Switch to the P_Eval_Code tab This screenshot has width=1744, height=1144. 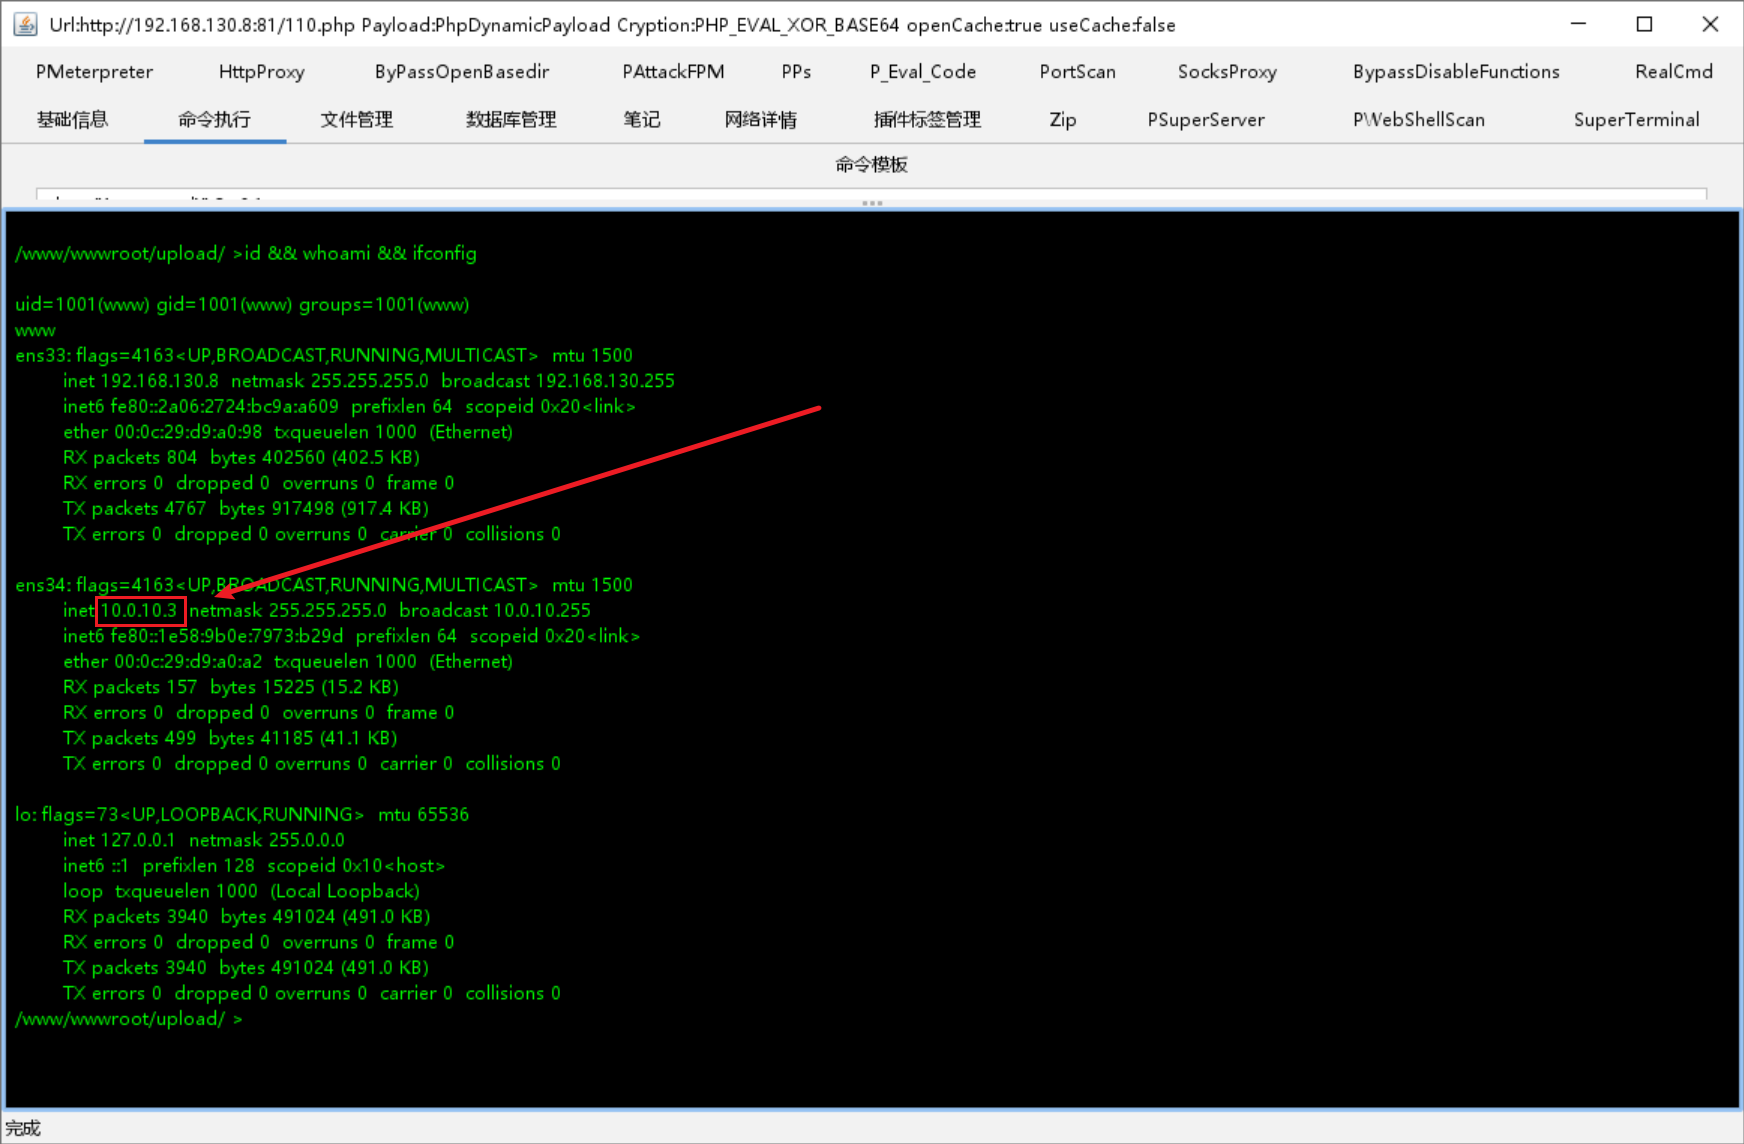pos(923,72)
